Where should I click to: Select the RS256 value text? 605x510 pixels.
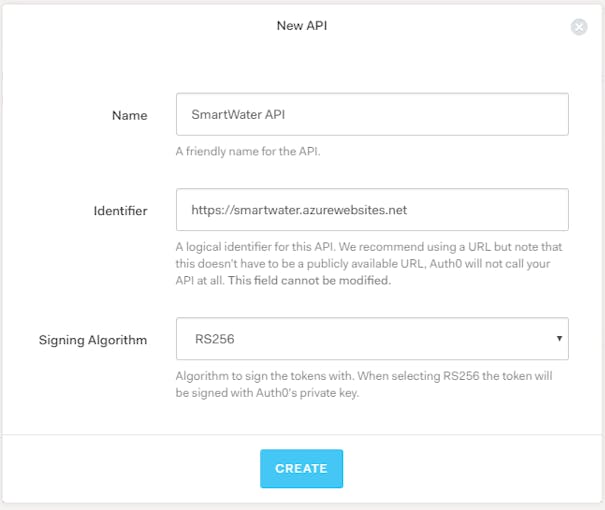215,339
